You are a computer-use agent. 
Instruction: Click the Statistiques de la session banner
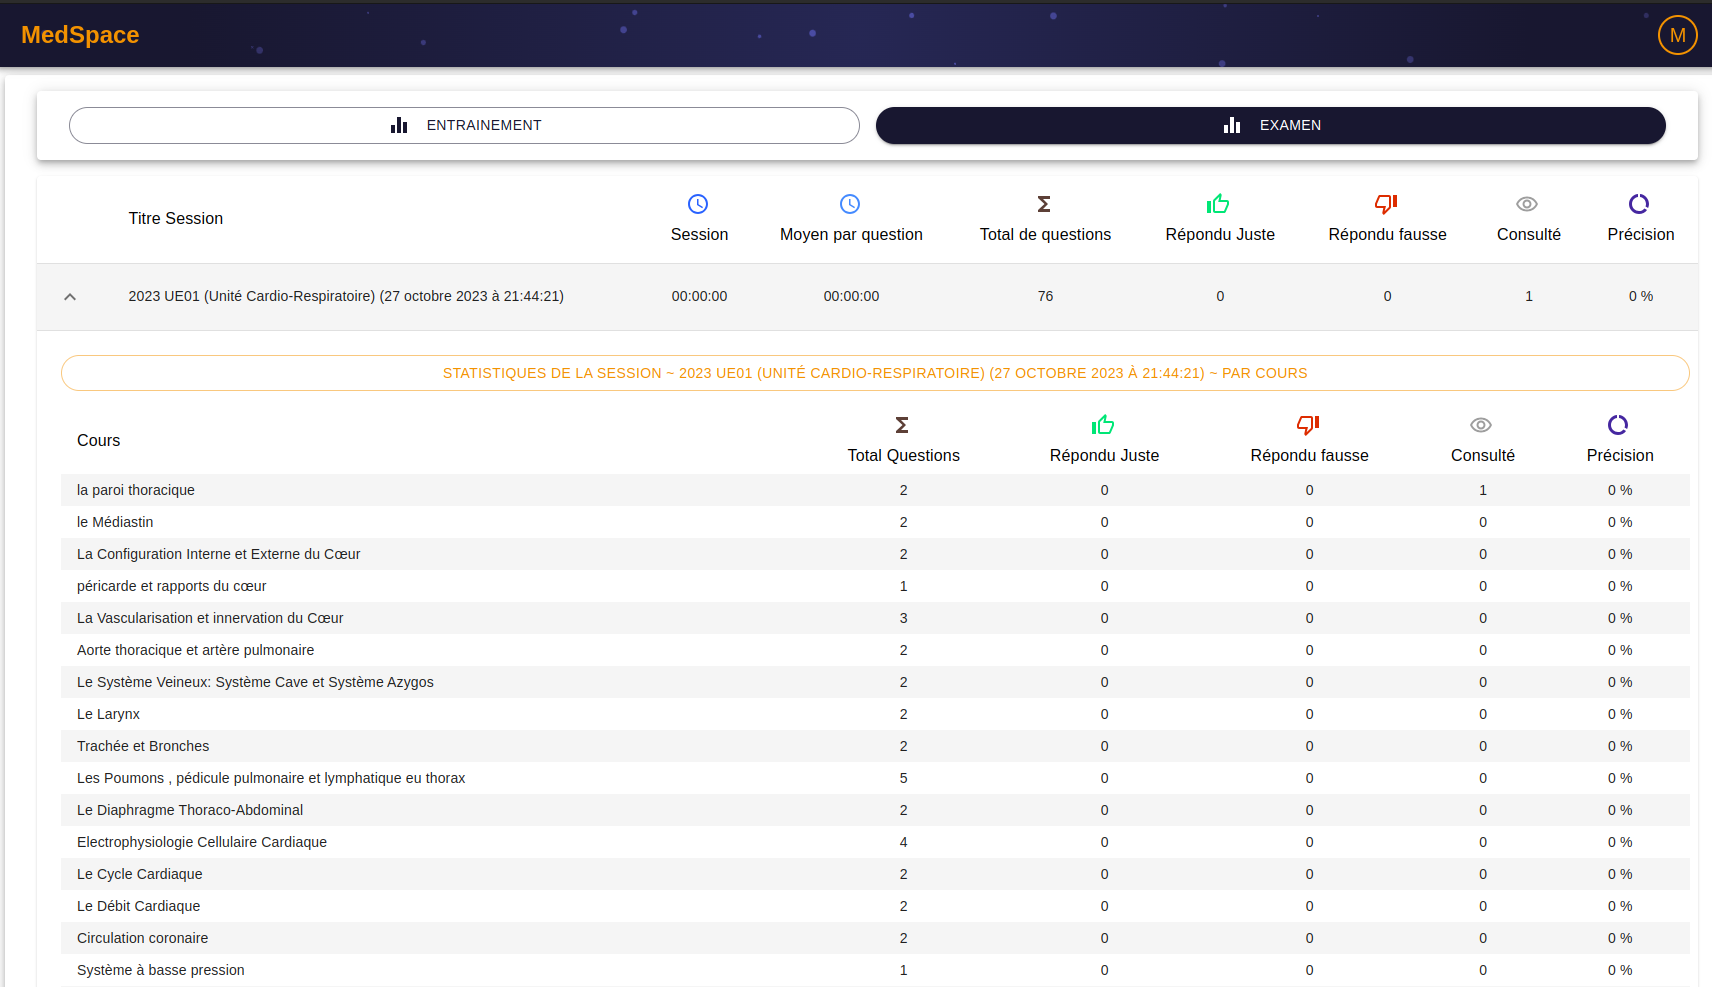tap(875, 373)
